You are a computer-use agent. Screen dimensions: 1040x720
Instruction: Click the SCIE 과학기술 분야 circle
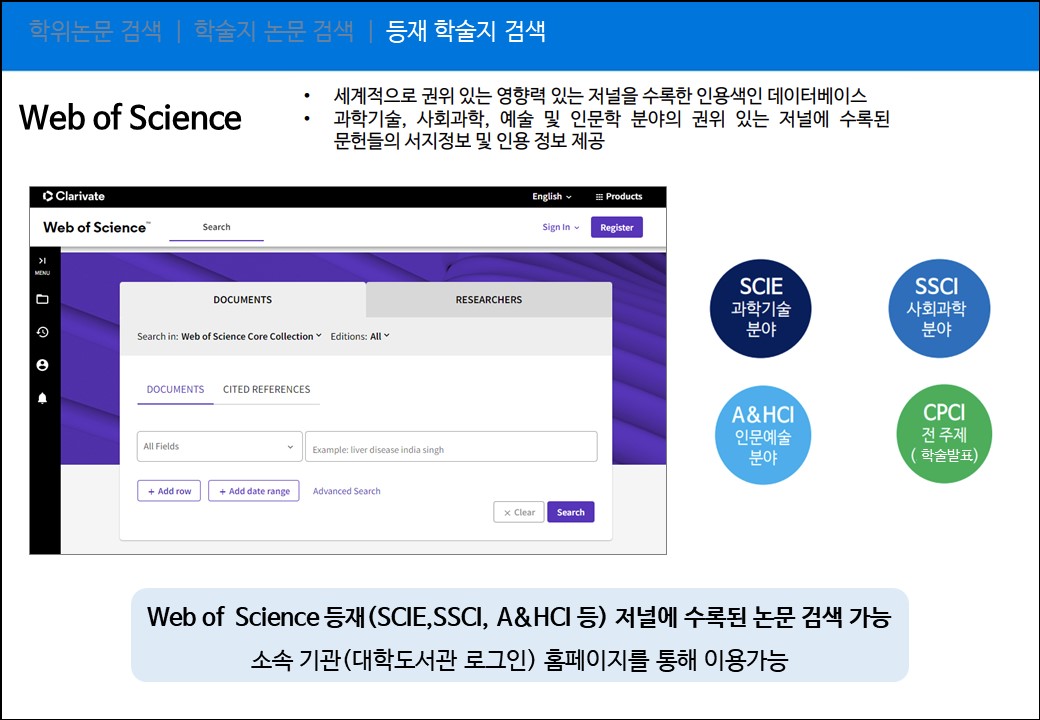point(761,308)
